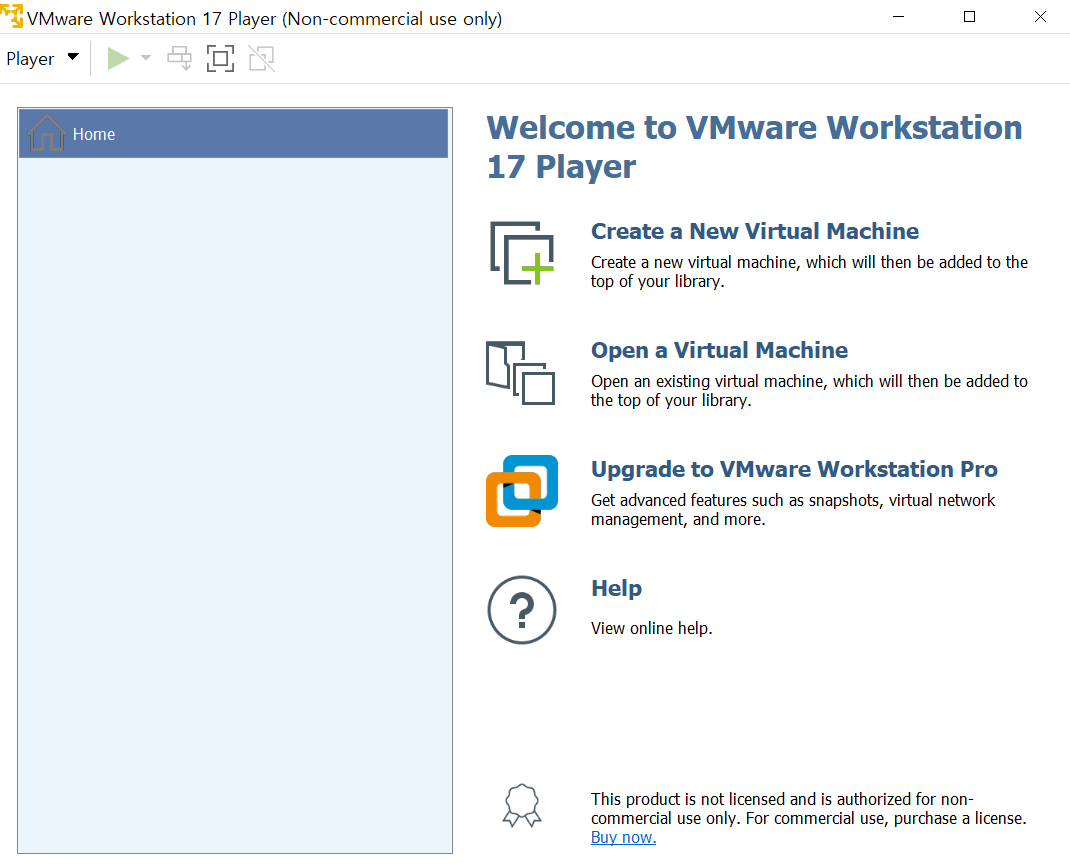
Task: Maximize the VMware Player window
Action: pos(969,16)
